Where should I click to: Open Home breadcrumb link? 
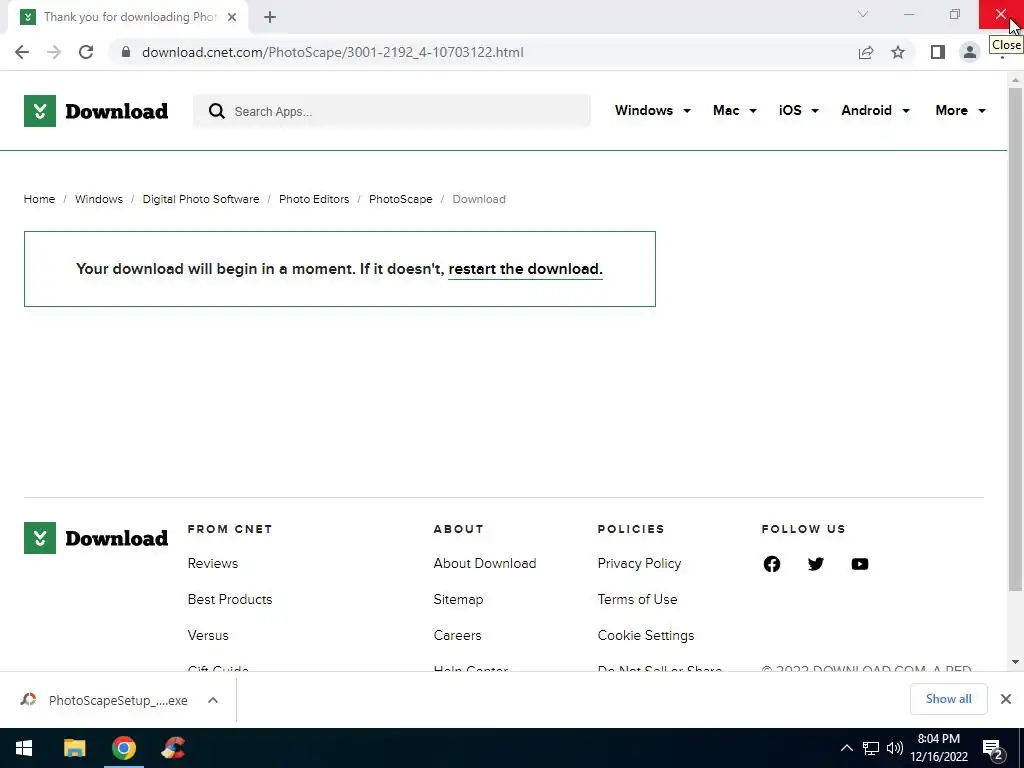pyautogui.click(x=39, y=199)
